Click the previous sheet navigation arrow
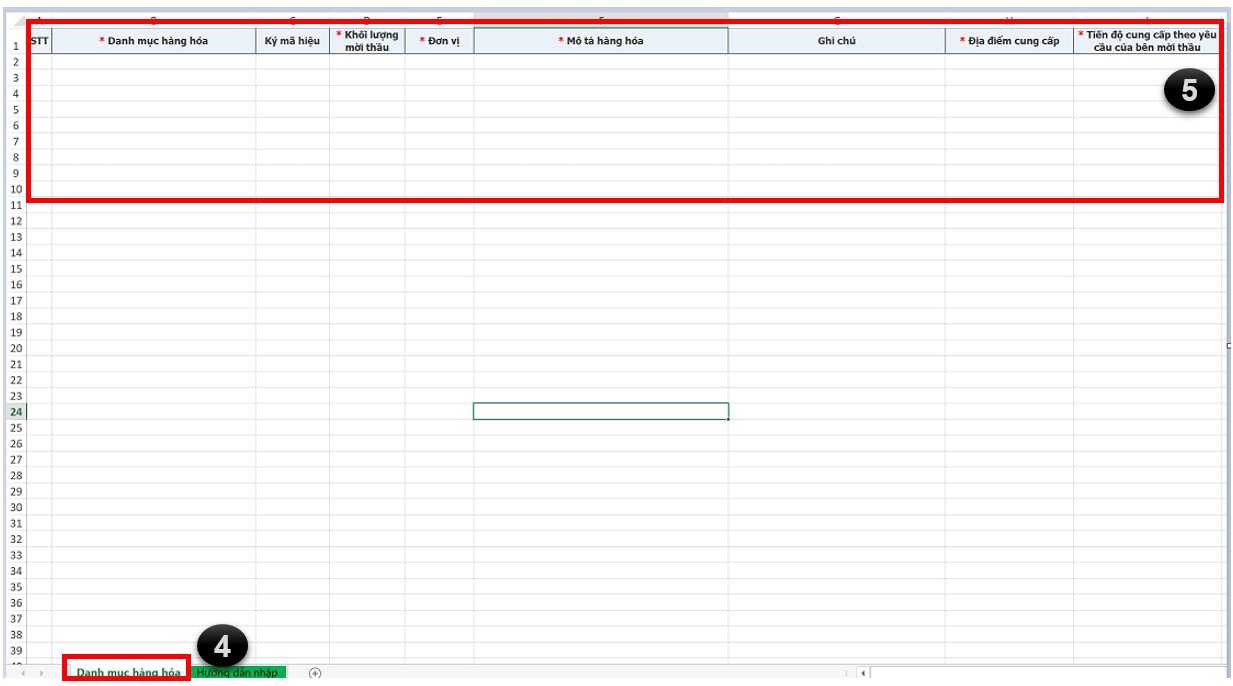The width and height of the screenshot is (1233, 686). click(21, 673)
